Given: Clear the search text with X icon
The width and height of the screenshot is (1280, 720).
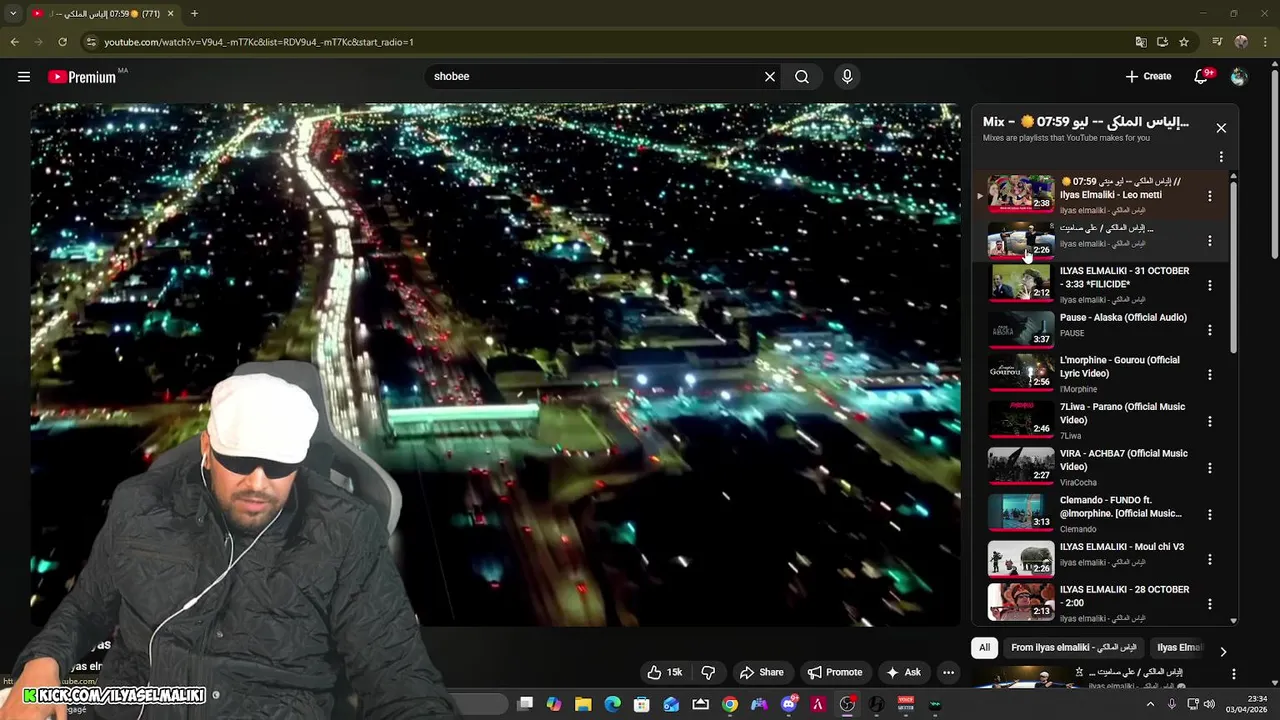Looking at the screenshot, I should pos(770,77).
